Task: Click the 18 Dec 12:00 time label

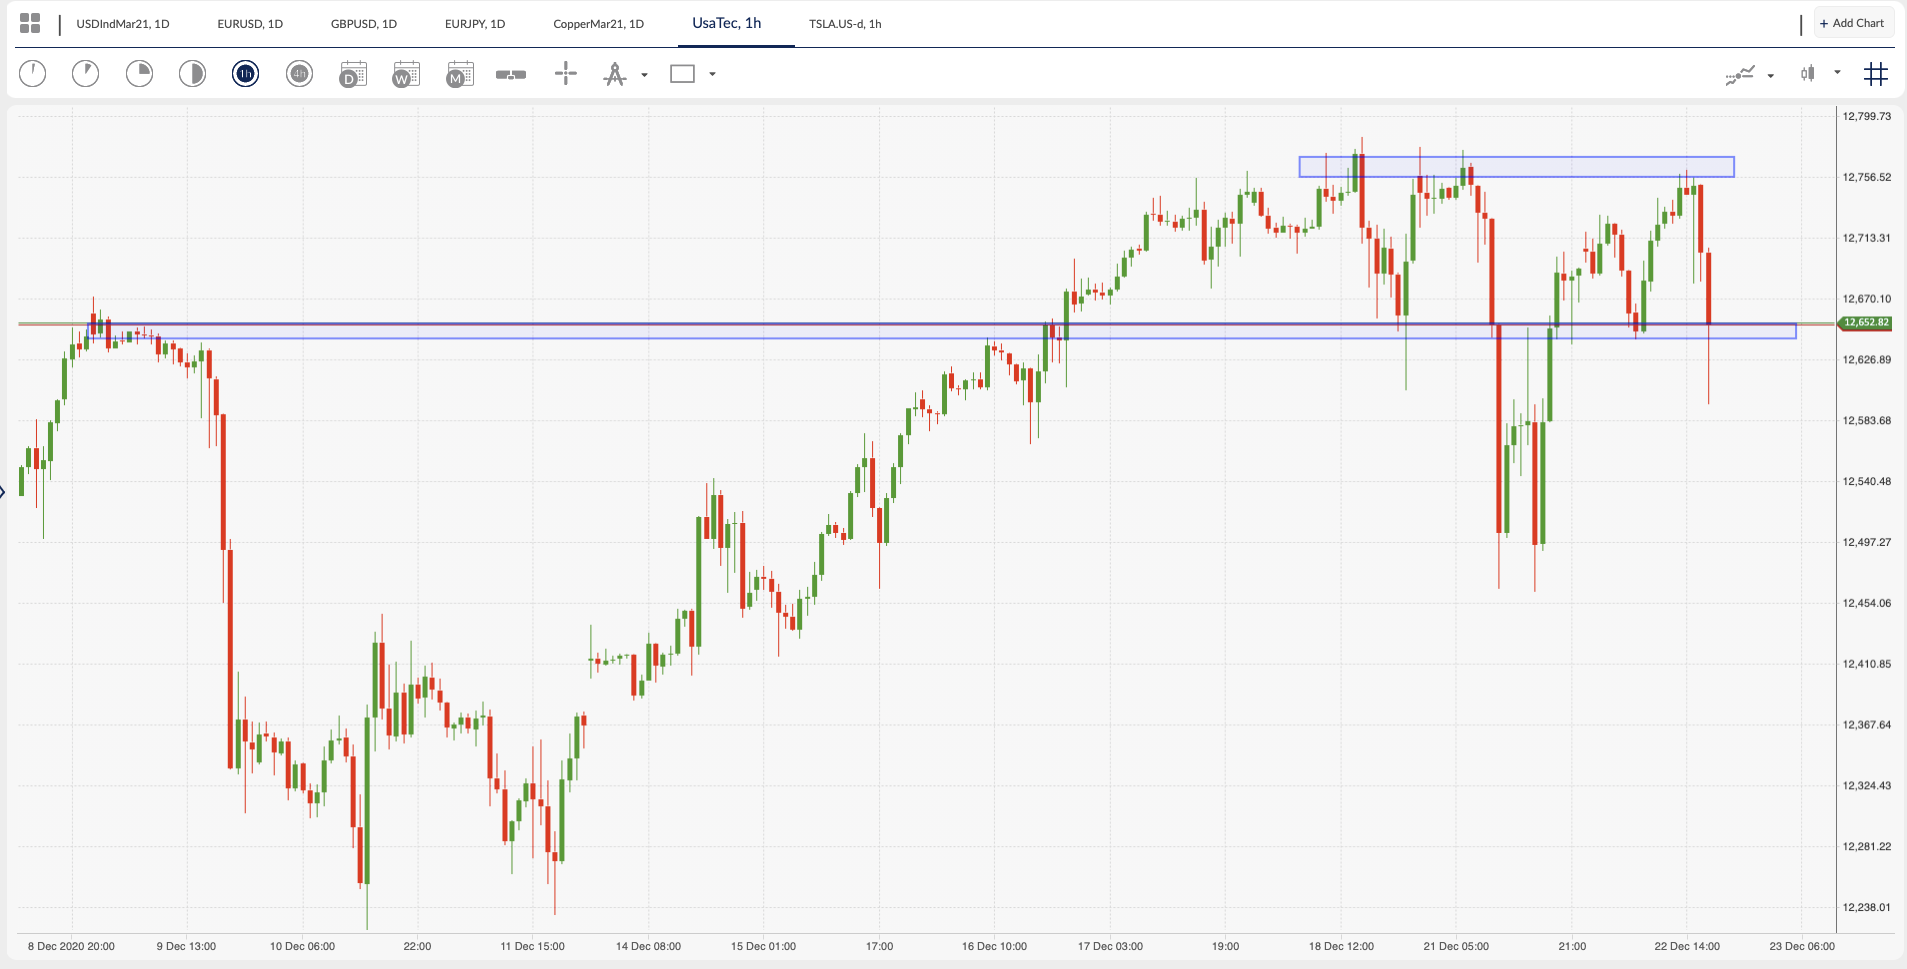Action: point(1341,946)
